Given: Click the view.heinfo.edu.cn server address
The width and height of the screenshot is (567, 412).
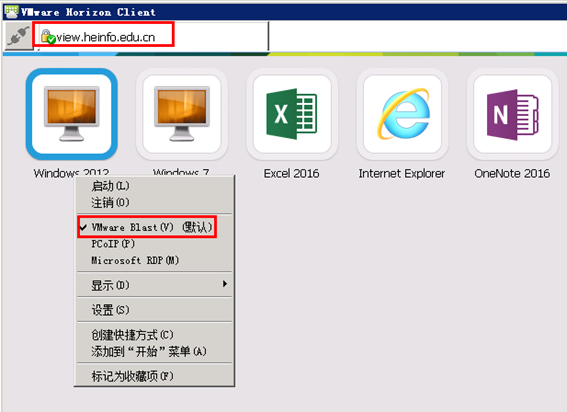Looking at the screenshot, I should click(x=106, y=37).
